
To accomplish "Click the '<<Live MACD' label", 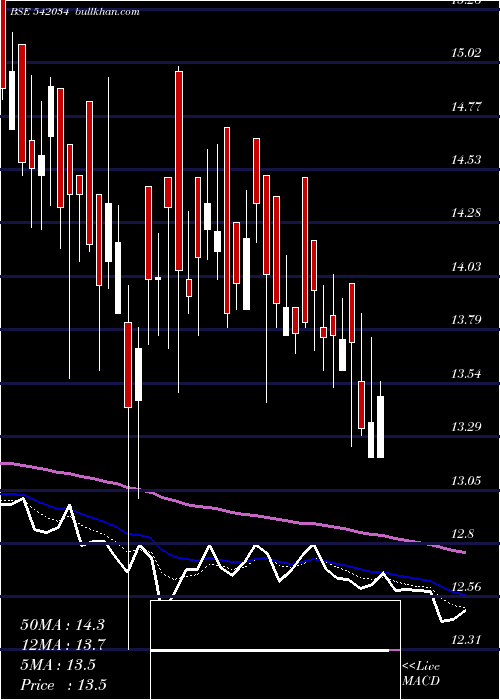I will pos(421,673).
